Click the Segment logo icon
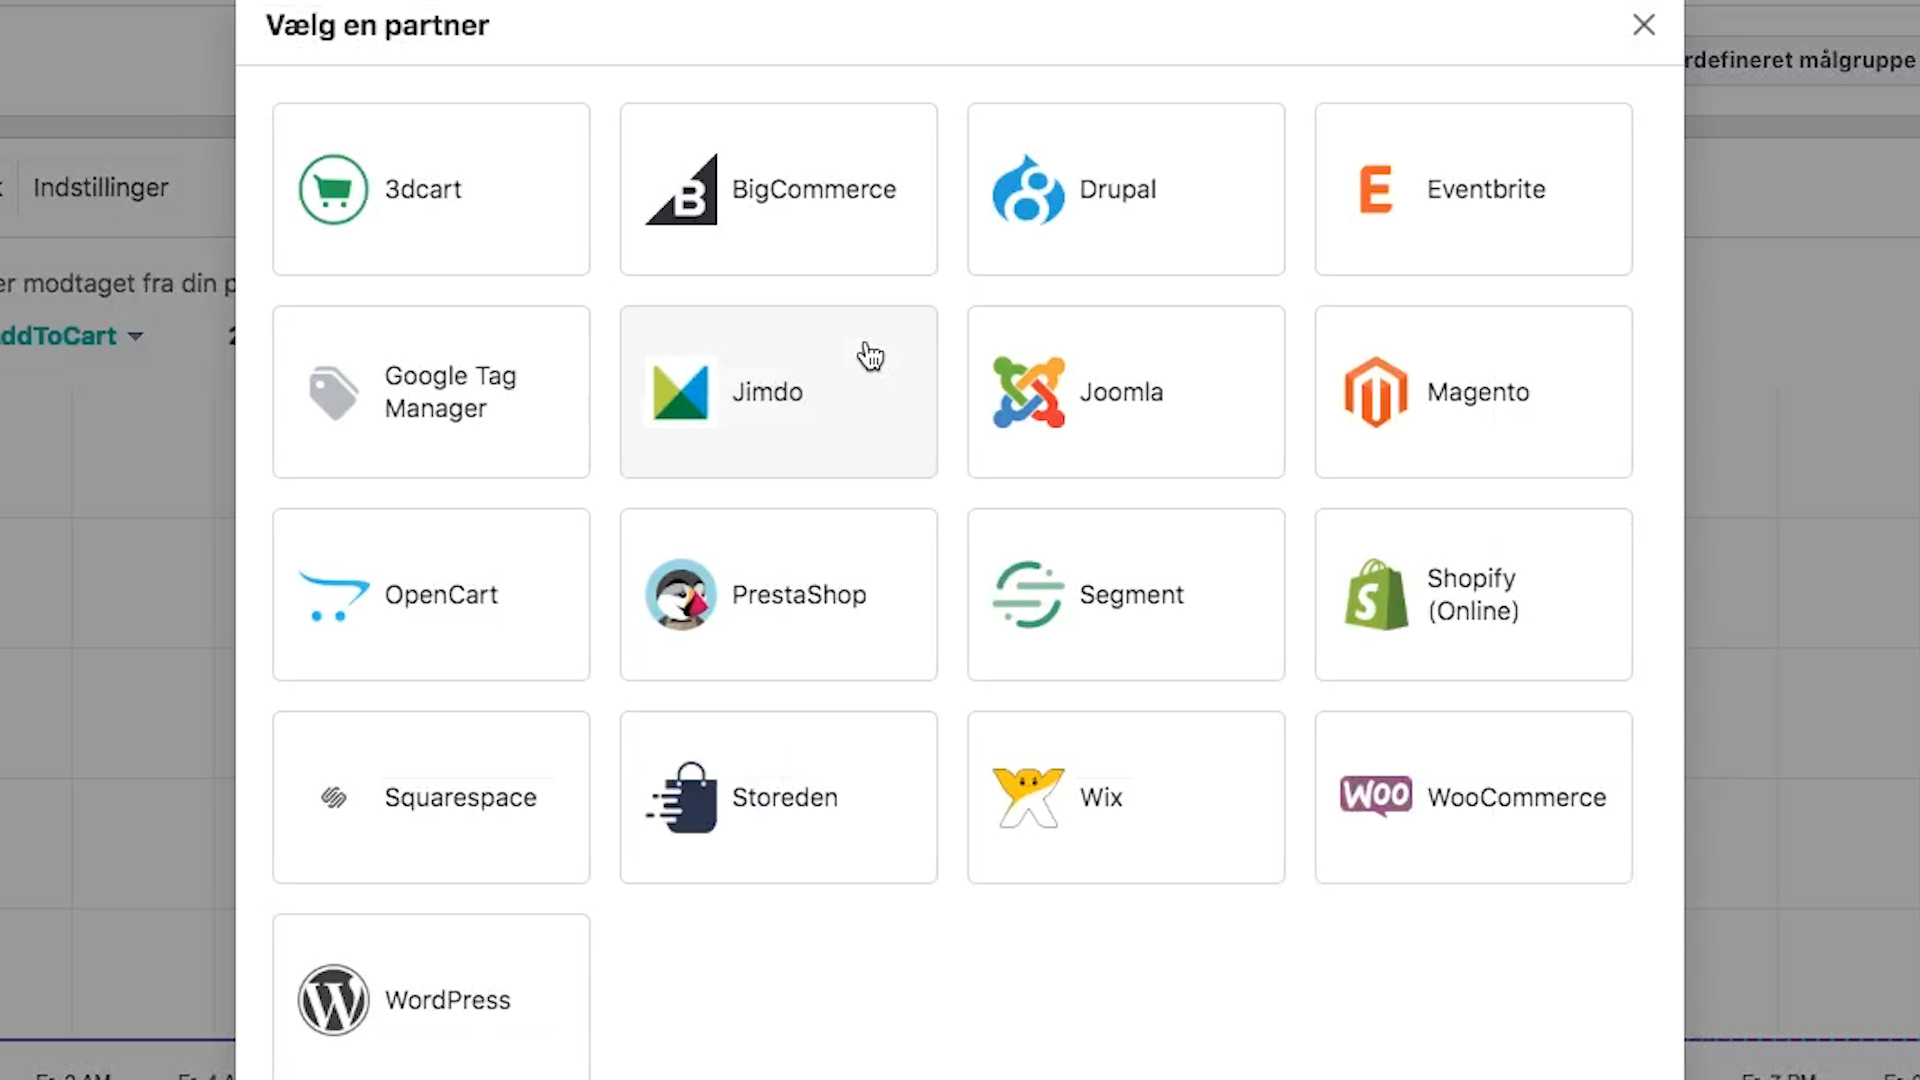The image size is (1920, 1080). 1028,595
